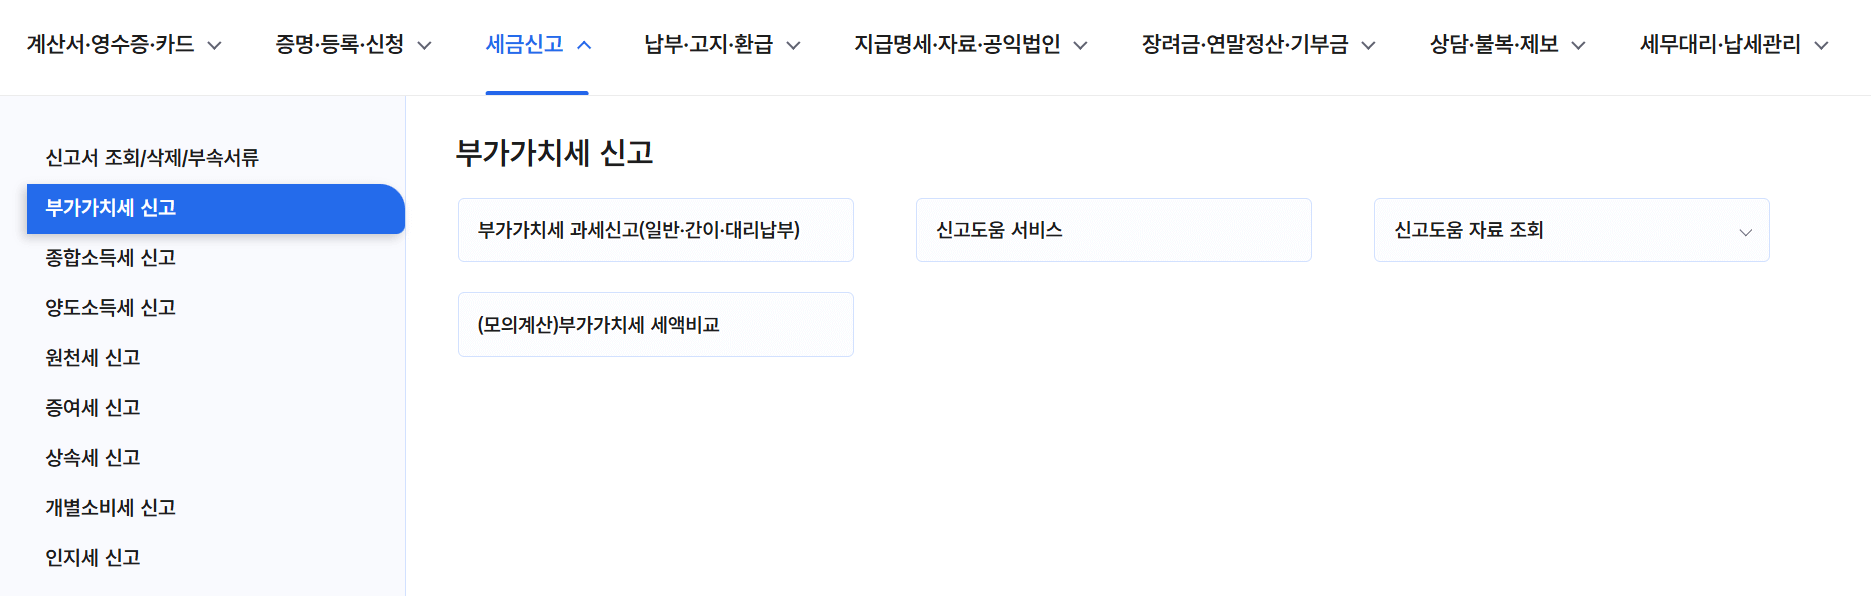
Task: Select 증여세 신고 from the sidebar
Action: 91,407
